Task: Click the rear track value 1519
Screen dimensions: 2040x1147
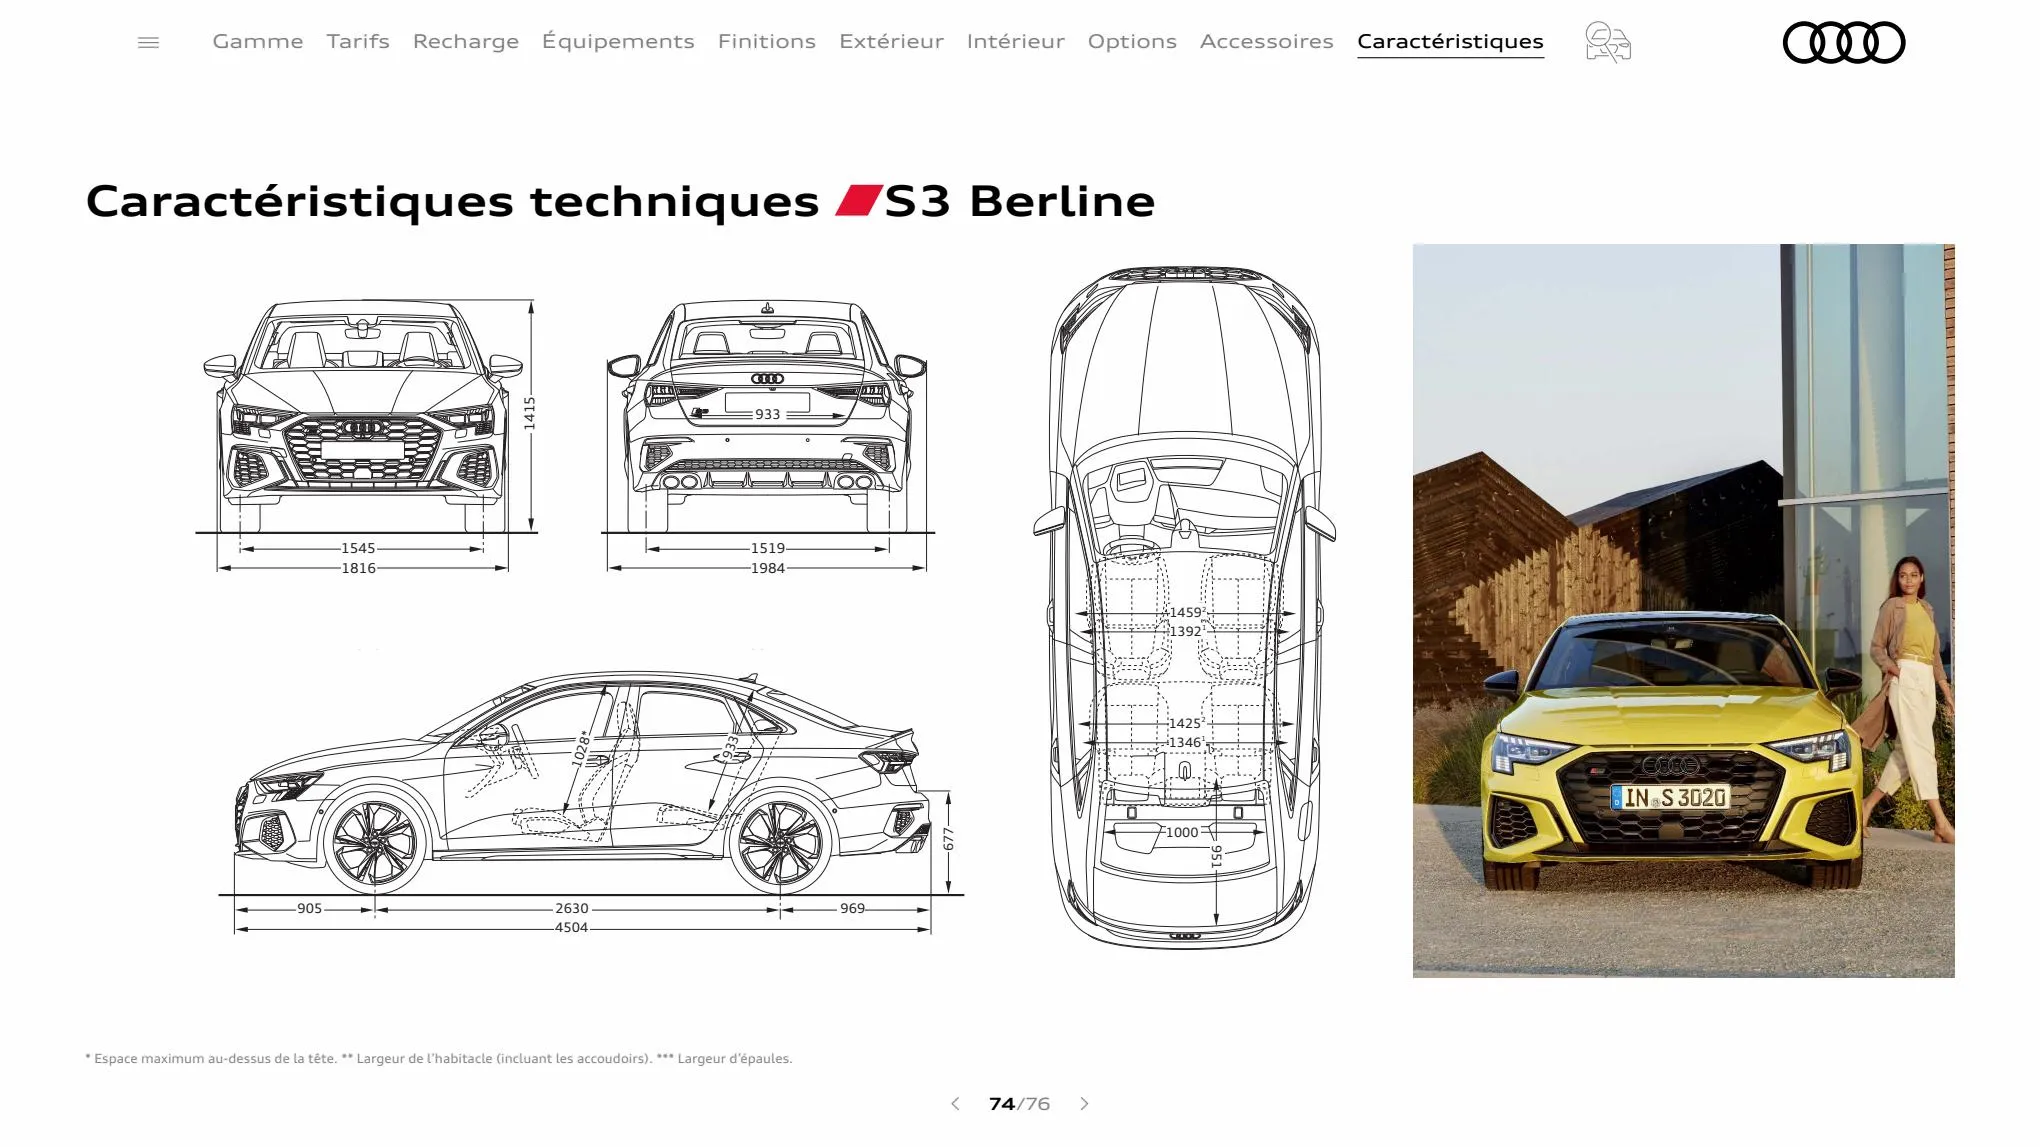Action: tap(768, 548)
